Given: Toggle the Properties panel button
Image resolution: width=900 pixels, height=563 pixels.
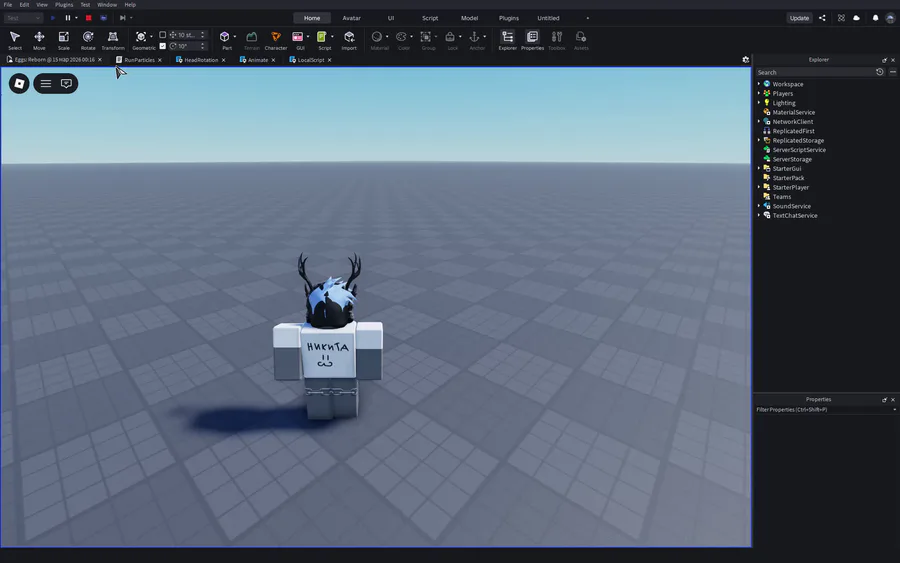Looking at the screenshot, I should click(532, 40).
